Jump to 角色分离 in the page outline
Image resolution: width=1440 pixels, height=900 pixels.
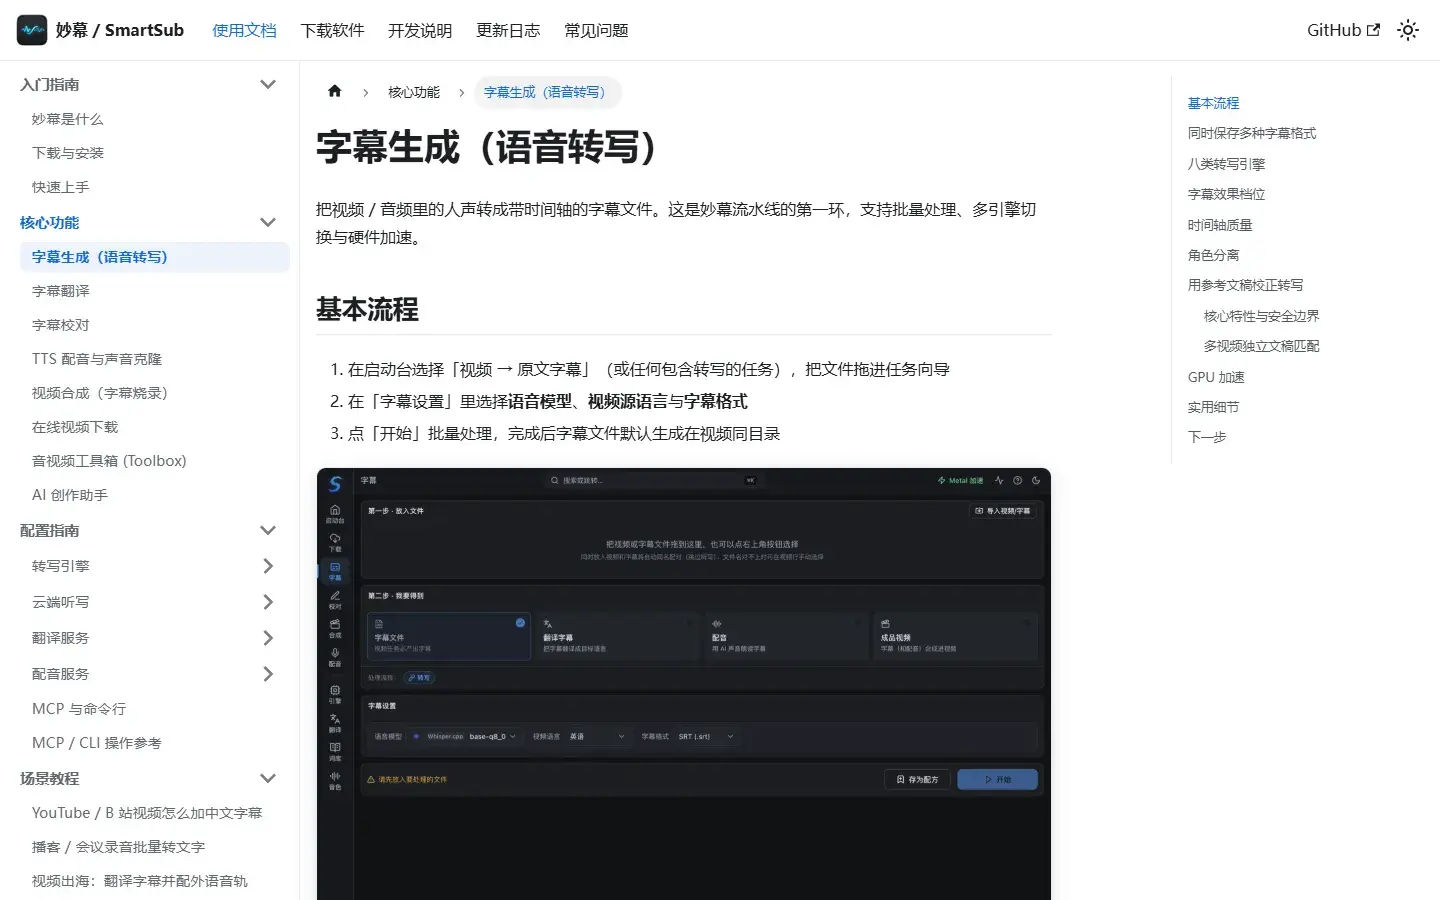[x=1213, y=255]
